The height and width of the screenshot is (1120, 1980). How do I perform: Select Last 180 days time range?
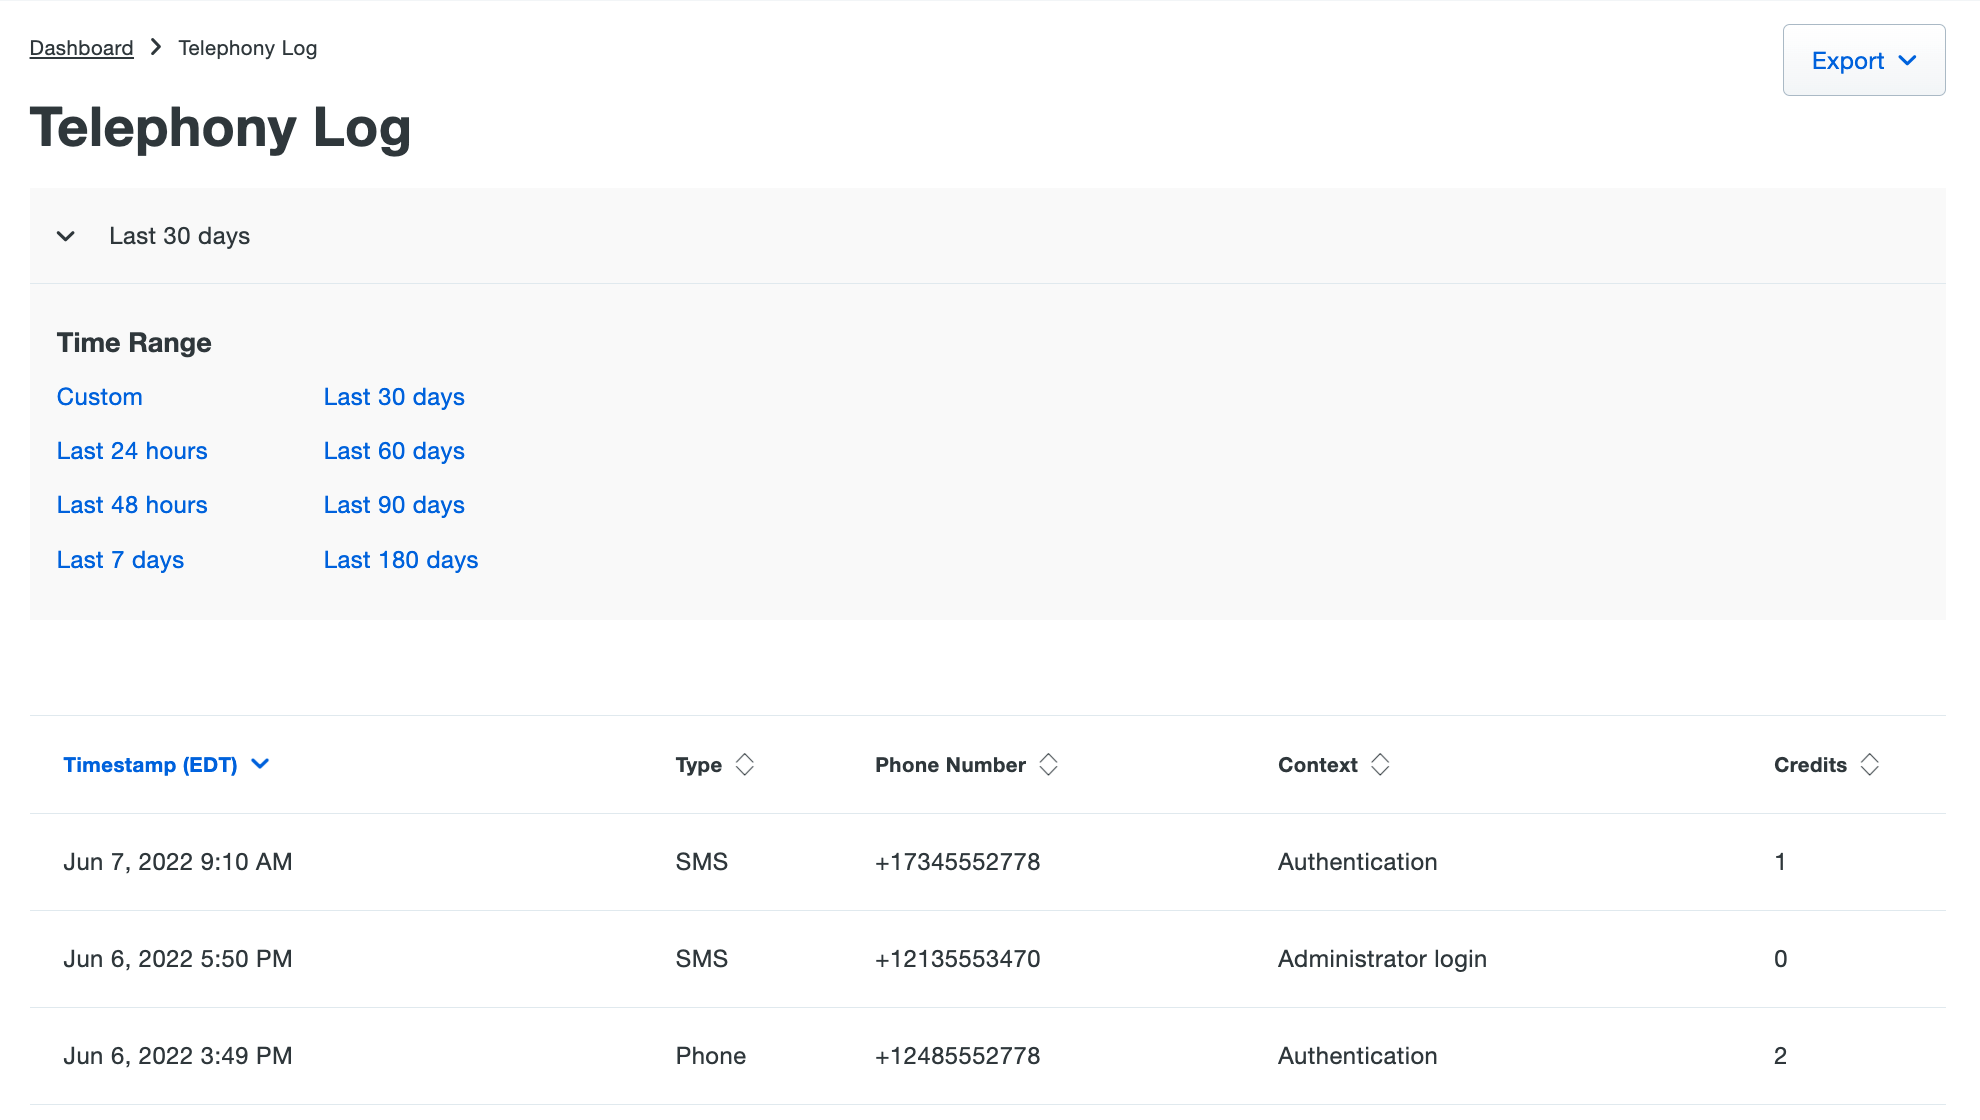pyautogui.click(x=400, y=559)
